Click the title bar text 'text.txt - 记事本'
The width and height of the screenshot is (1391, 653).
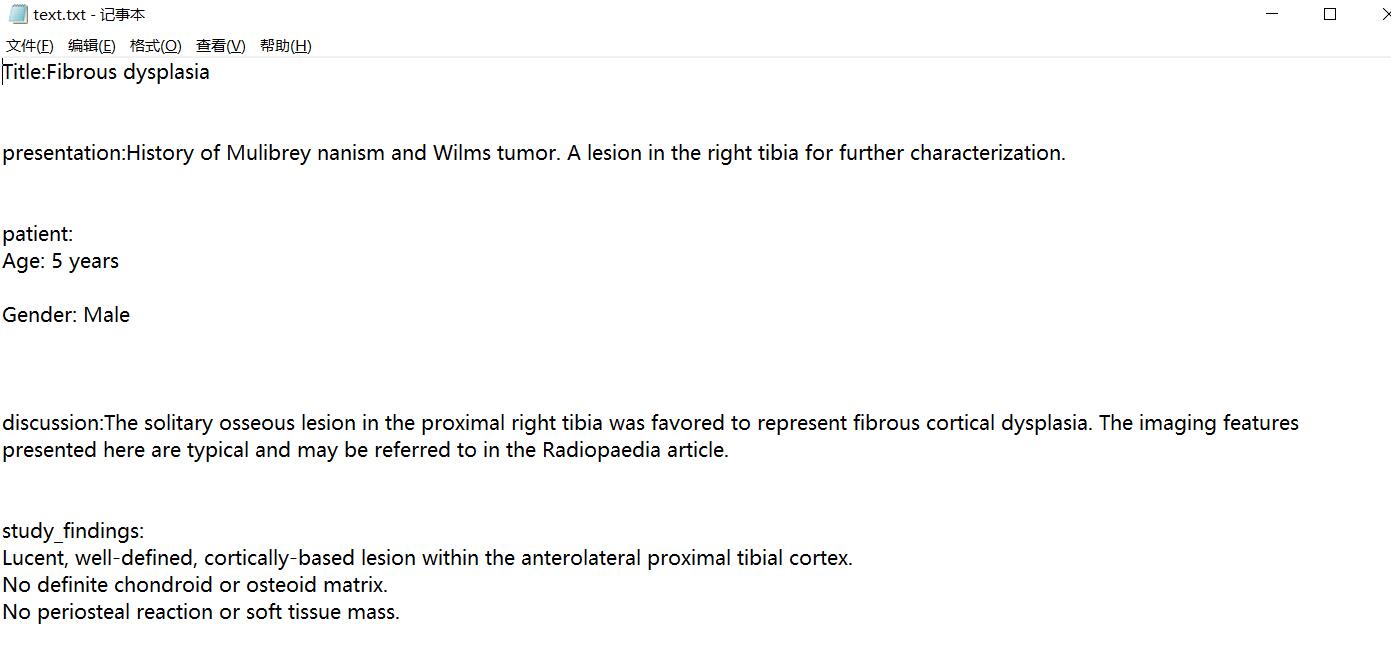pos(89,15)
